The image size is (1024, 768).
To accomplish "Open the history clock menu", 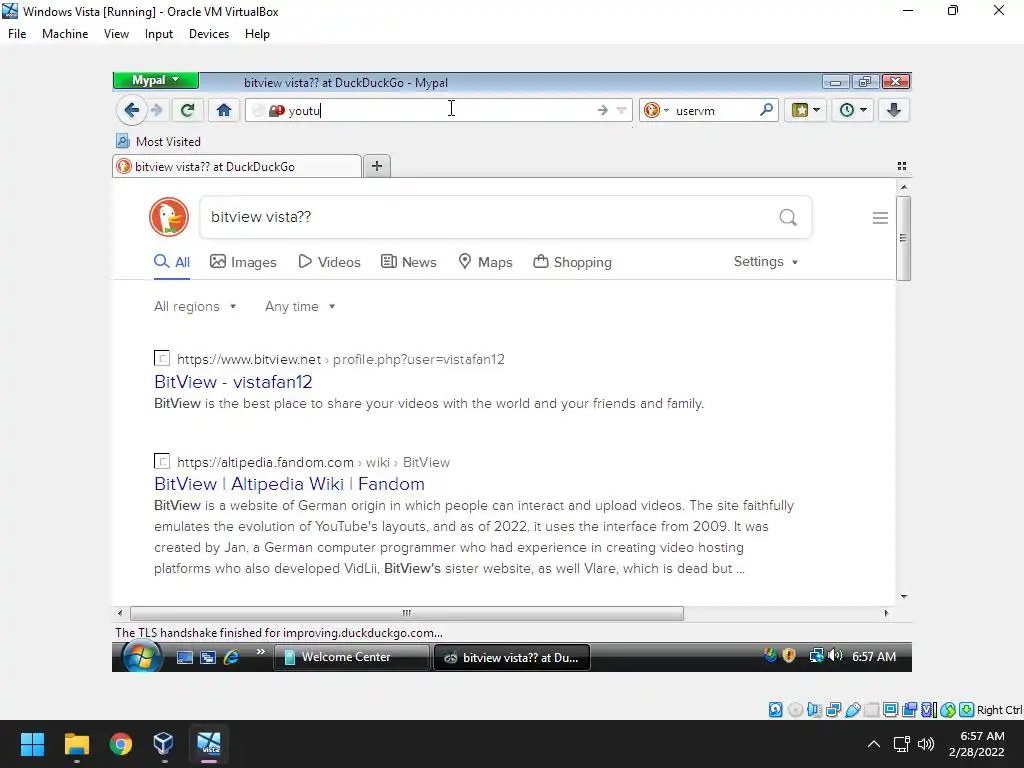I will coord(852,110).
